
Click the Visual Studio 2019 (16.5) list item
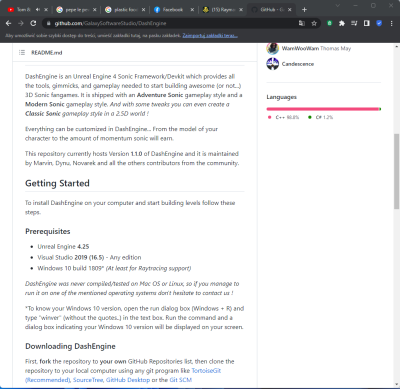pyautogui.click(x=89, y=257)
